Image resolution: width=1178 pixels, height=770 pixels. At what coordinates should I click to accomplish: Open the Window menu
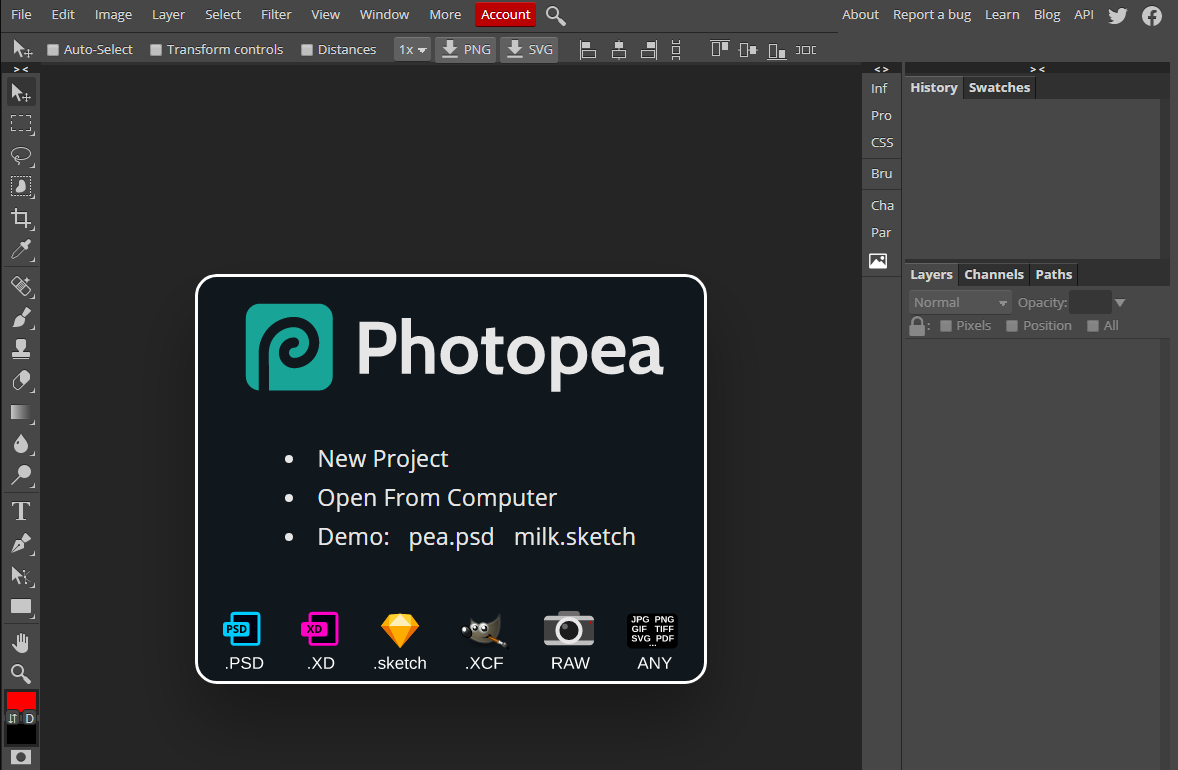(x=384, y=14)
